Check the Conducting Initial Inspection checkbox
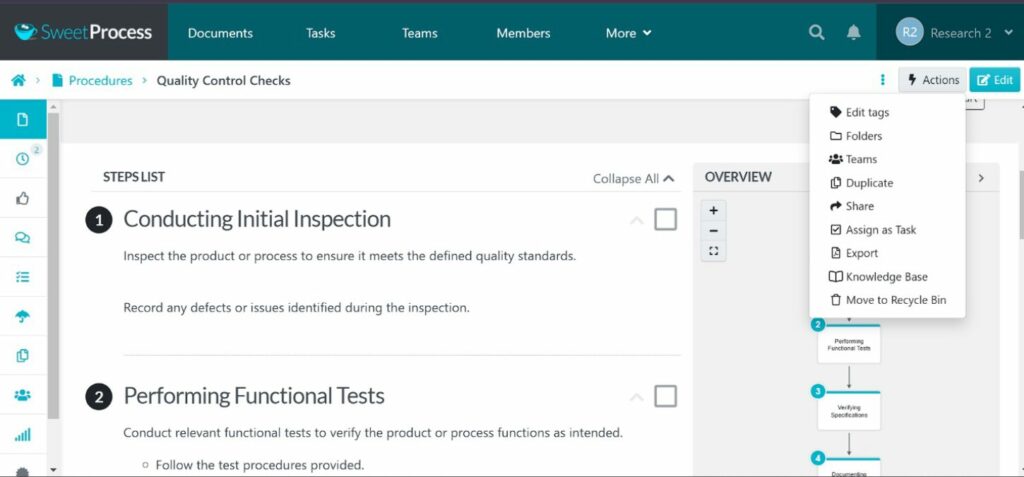1024x477 pixels. [x=665, y=219]
